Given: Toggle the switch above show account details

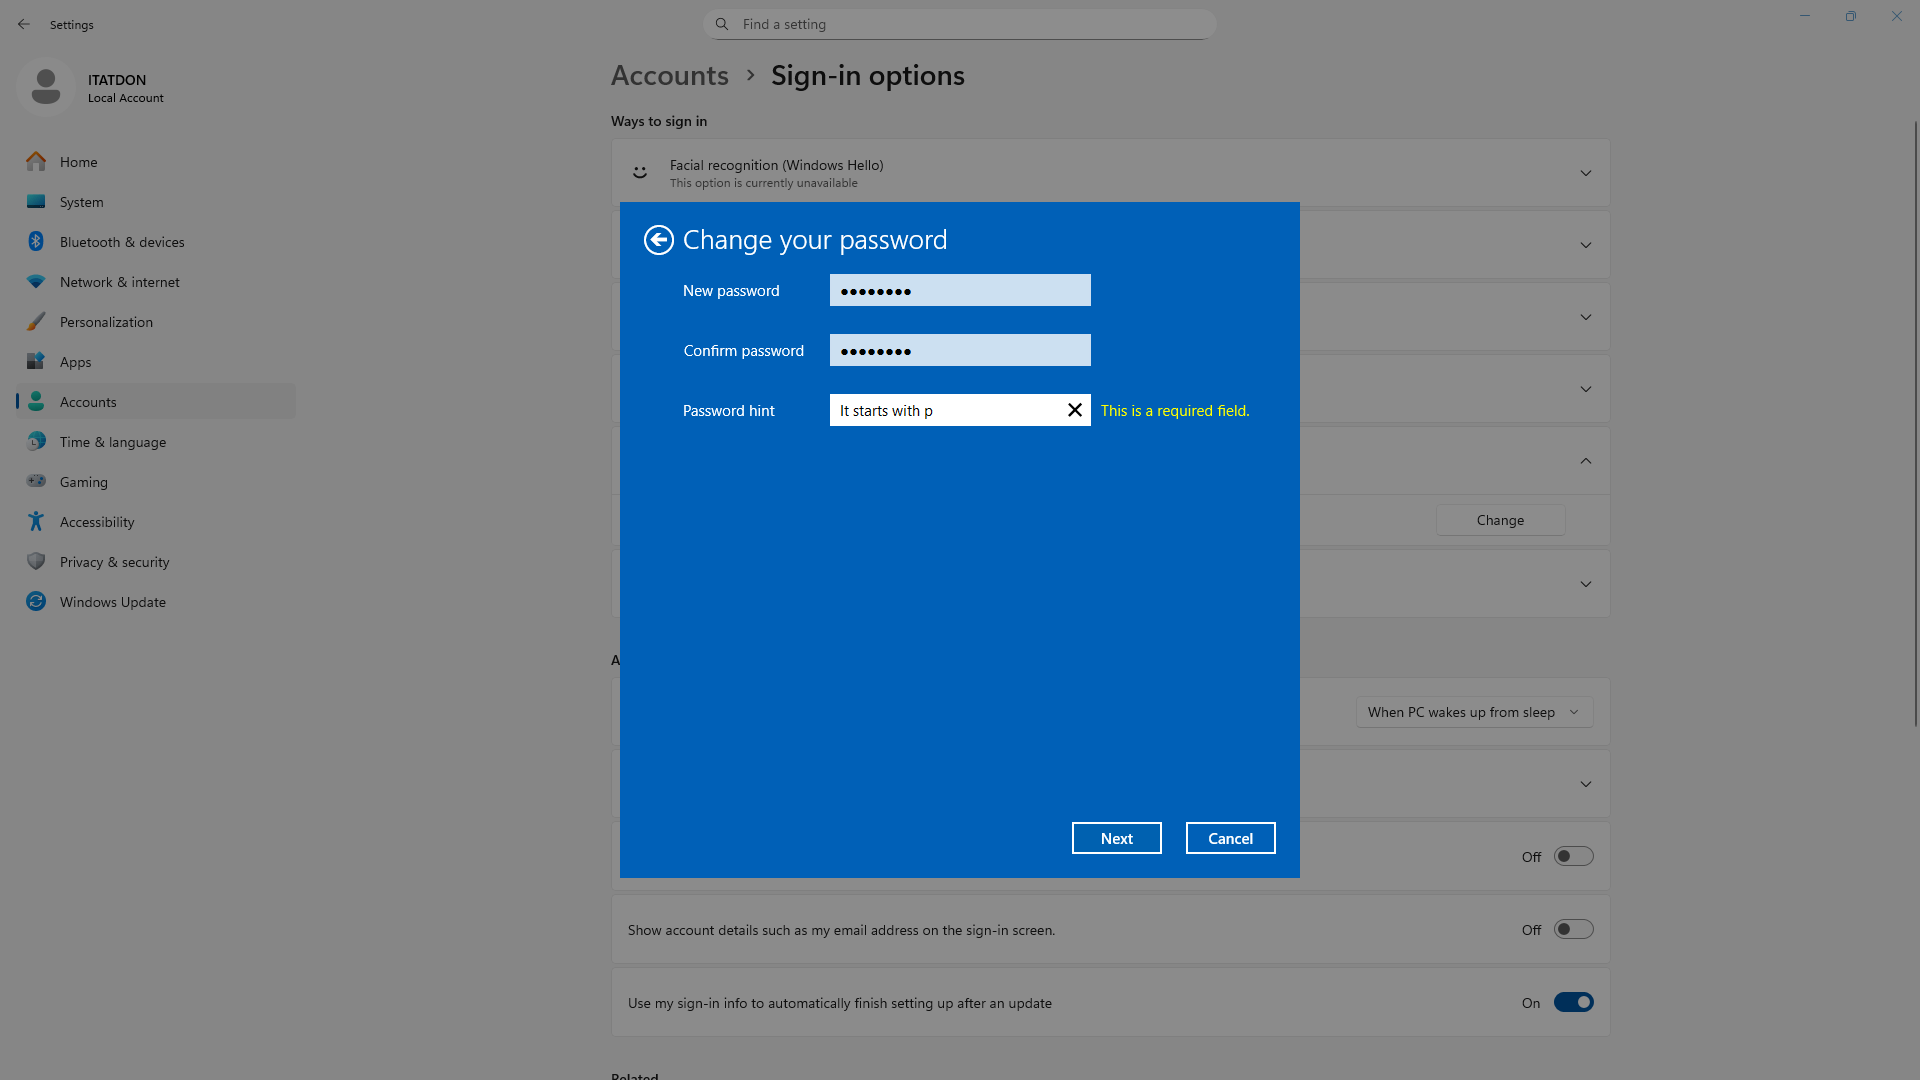Looking at the screenshot, I should 1573,857.
